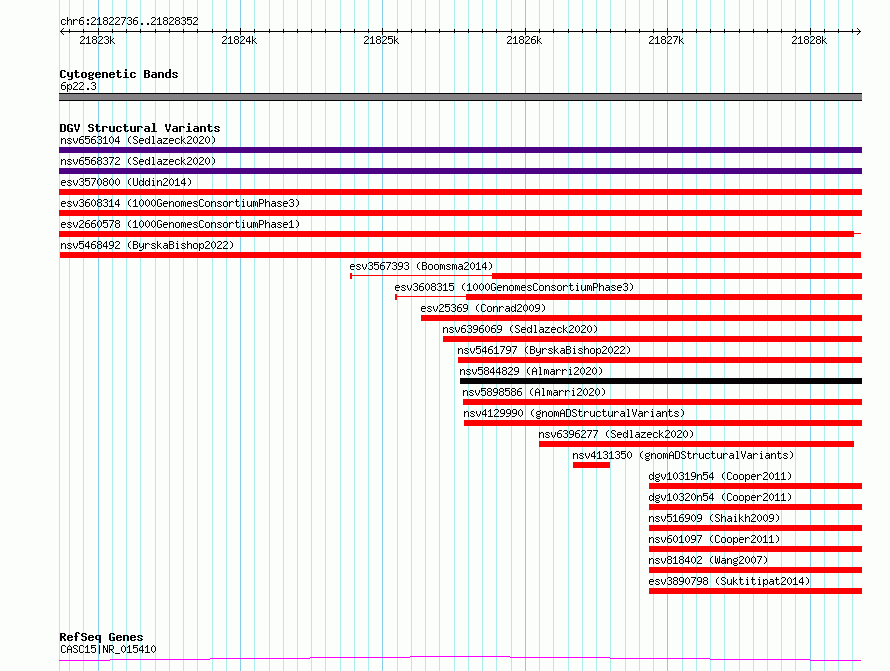Open nsv4129990 (gnomADStructuralVariants) label
This screenshot has width=890, height=671.
(574, 413)
